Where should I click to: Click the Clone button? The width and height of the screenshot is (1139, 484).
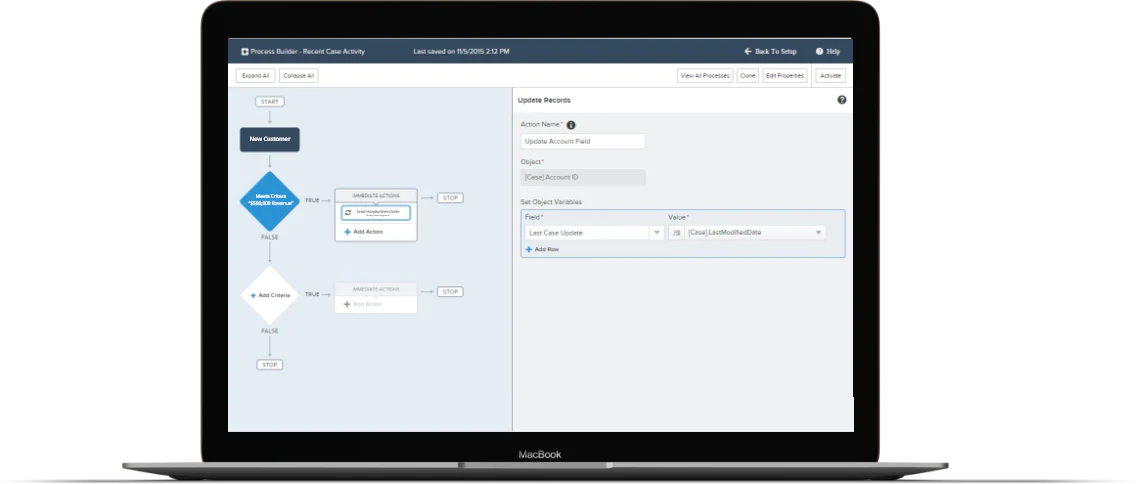747,76
